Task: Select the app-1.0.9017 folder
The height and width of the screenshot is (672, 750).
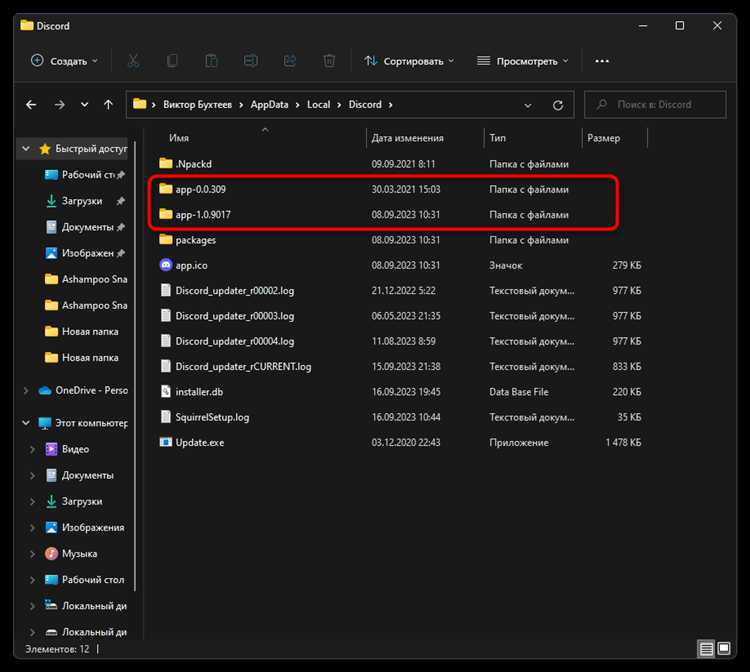Action: coord(195,215)
